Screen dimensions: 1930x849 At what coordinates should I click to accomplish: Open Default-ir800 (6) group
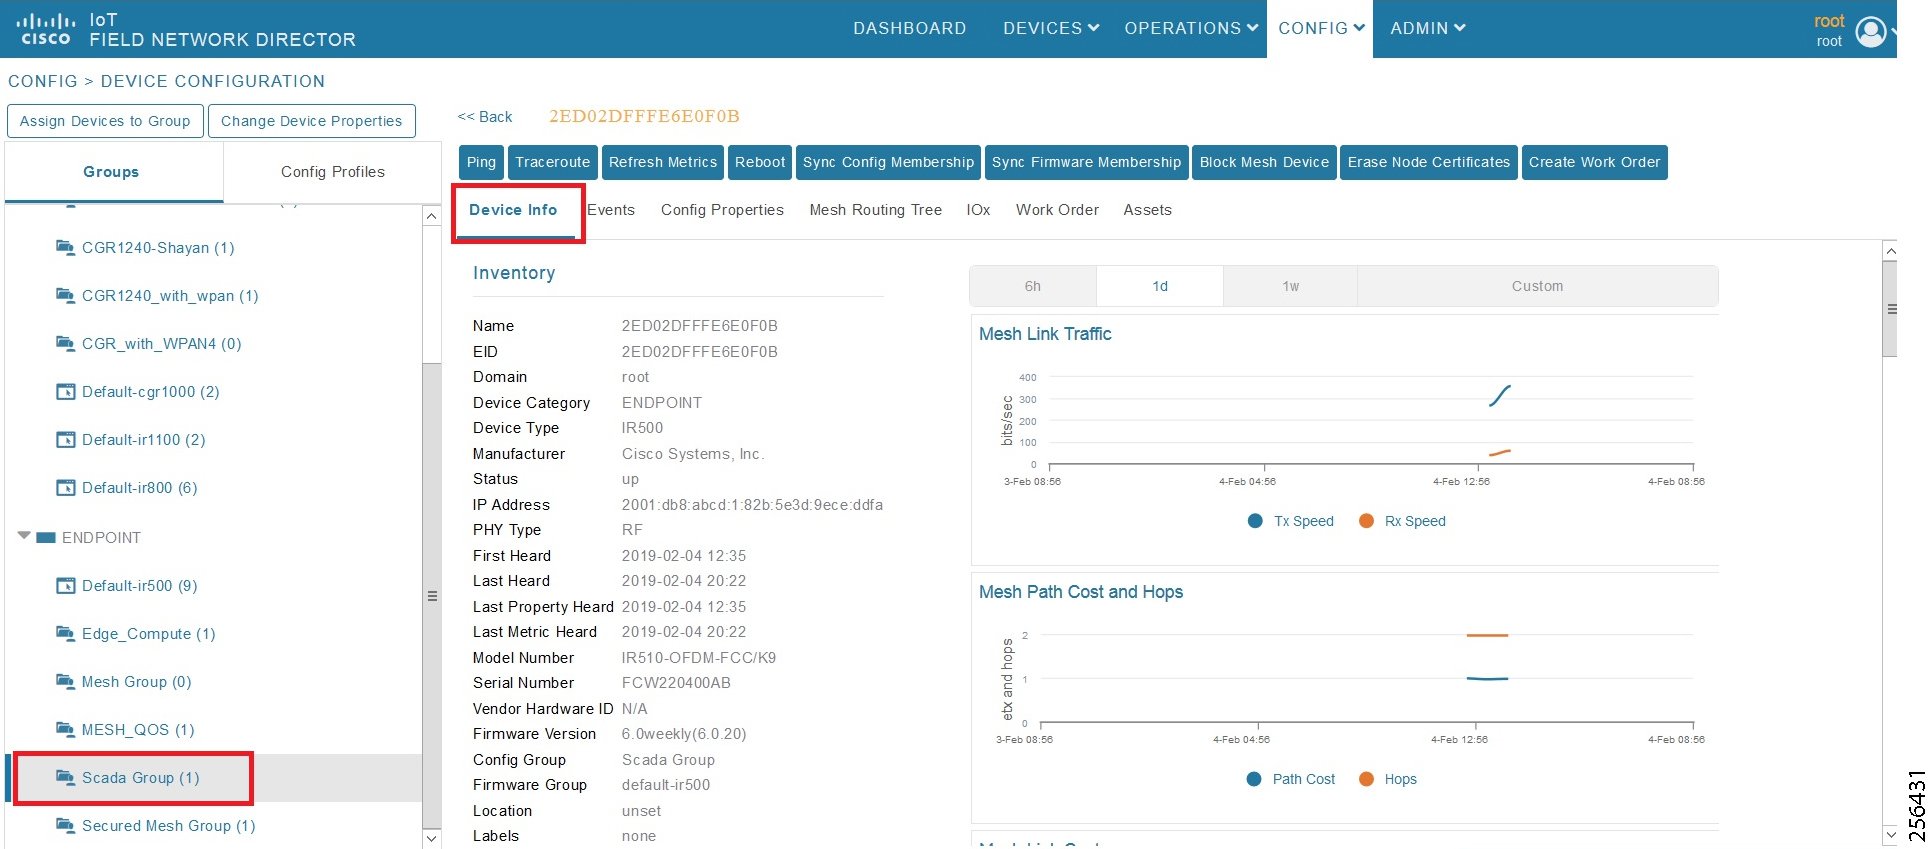tap(140, 488)
